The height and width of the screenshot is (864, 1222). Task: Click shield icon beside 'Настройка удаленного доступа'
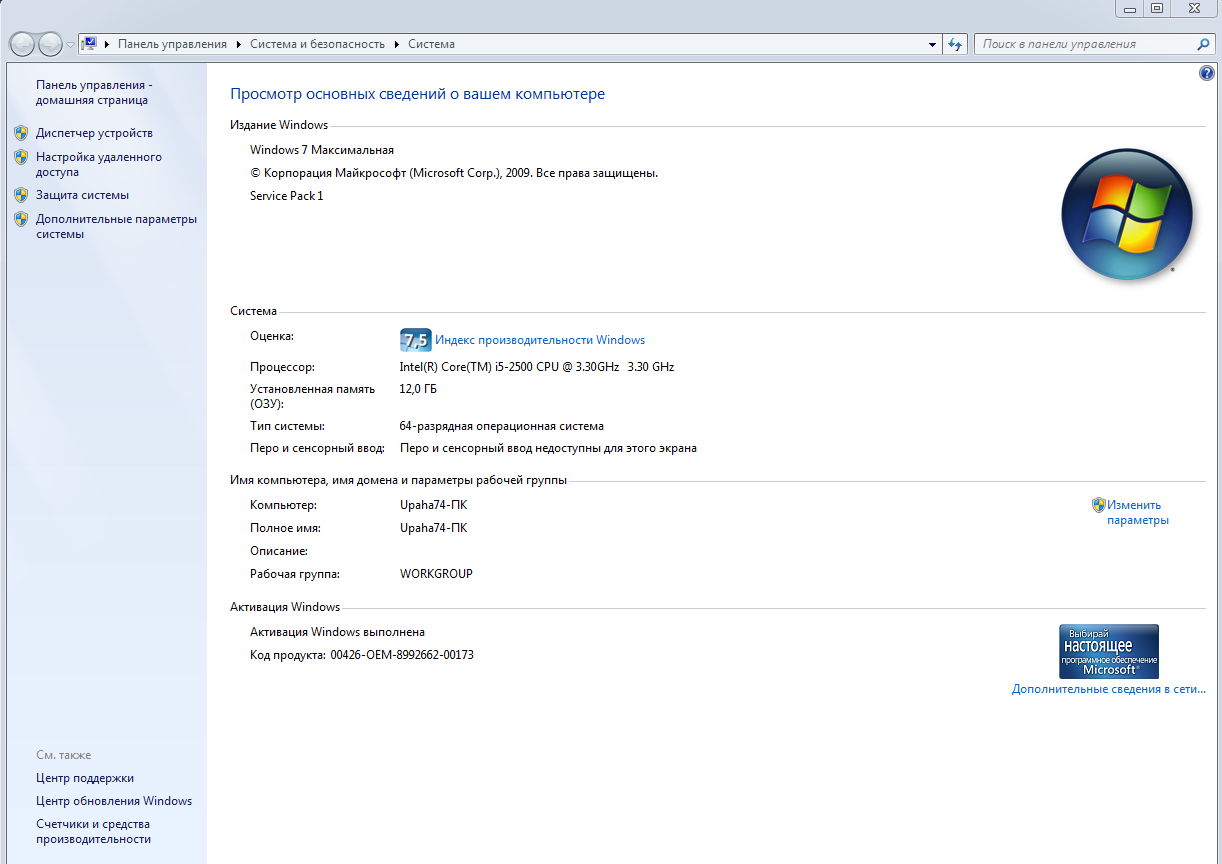(x=20, y=157)
